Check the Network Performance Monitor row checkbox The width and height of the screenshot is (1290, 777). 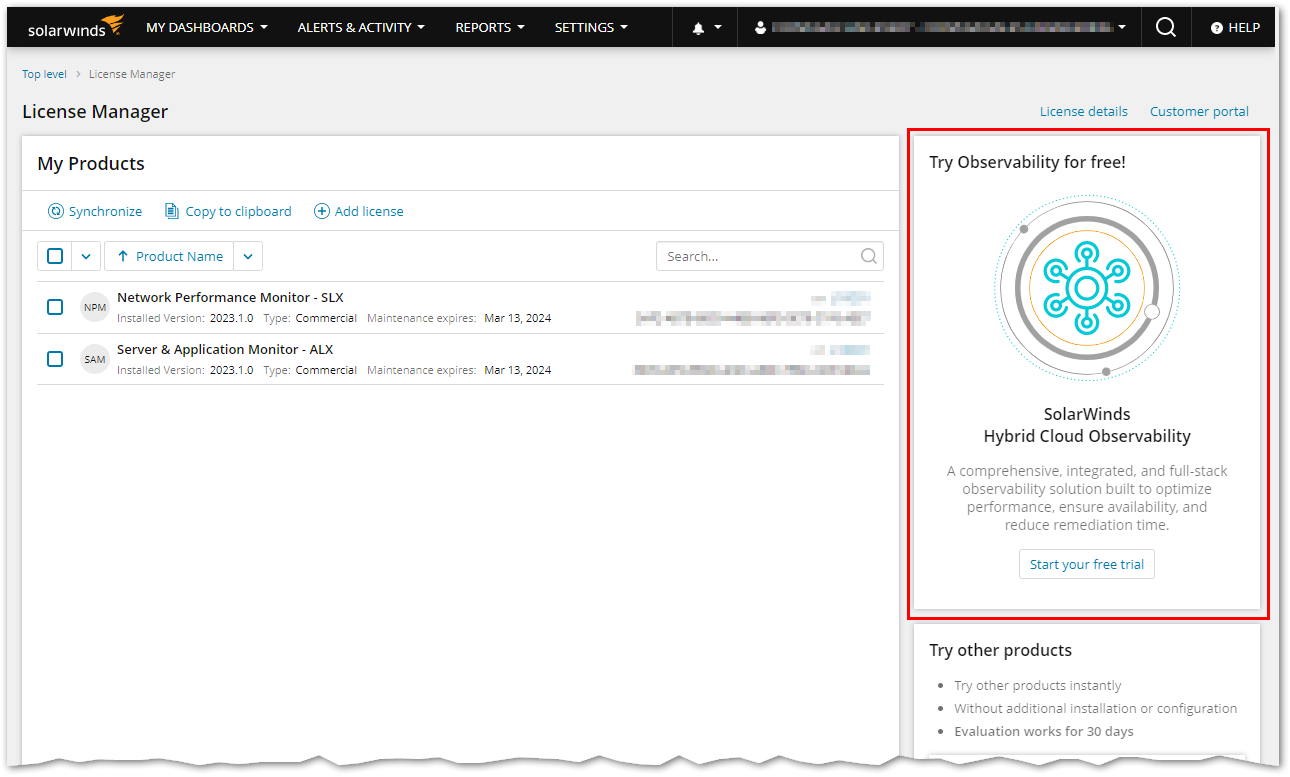[x=55, y=307]
